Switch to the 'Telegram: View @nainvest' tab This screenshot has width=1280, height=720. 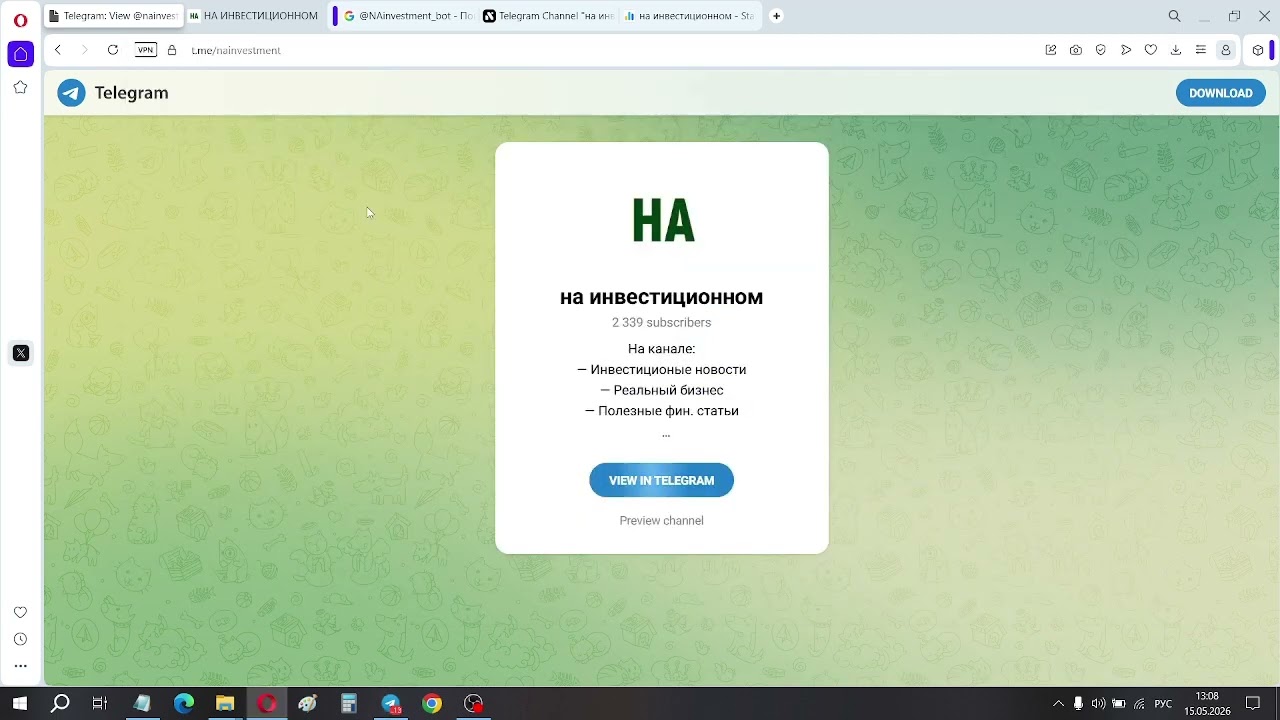coord(112,16)
